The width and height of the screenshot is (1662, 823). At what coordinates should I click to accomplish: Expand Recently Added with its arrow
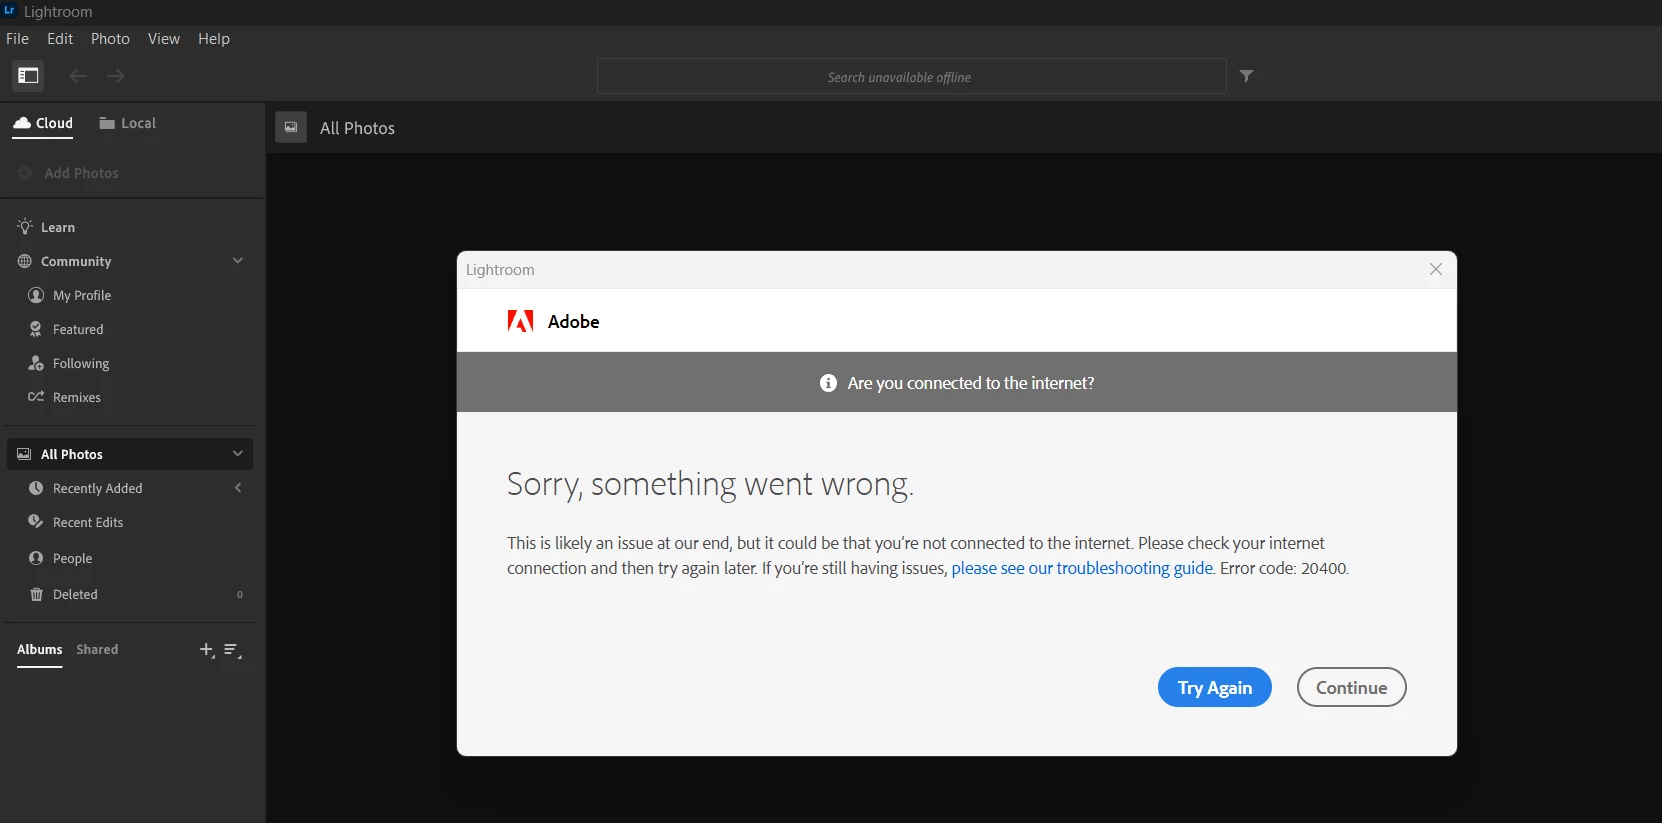(238, 488)
